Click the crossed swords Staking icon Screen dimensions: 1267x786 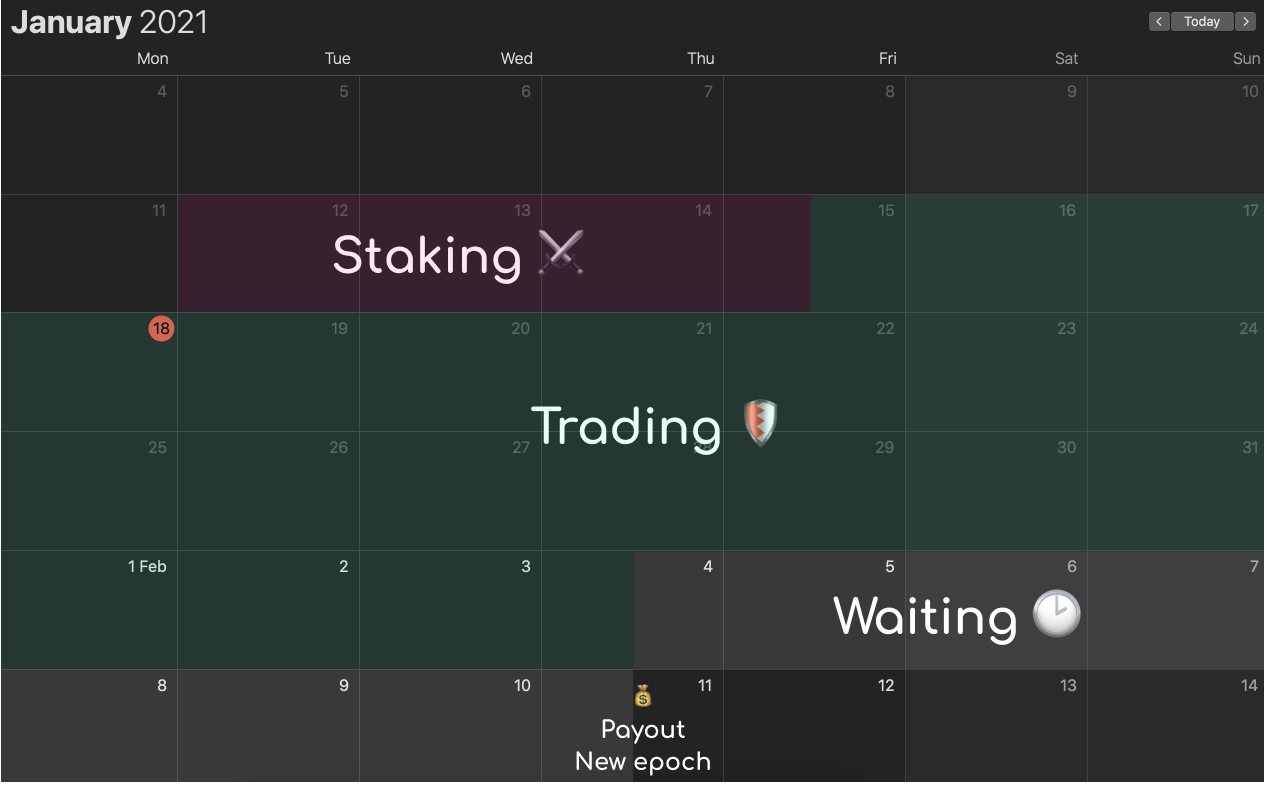click(x=560, y=253)
